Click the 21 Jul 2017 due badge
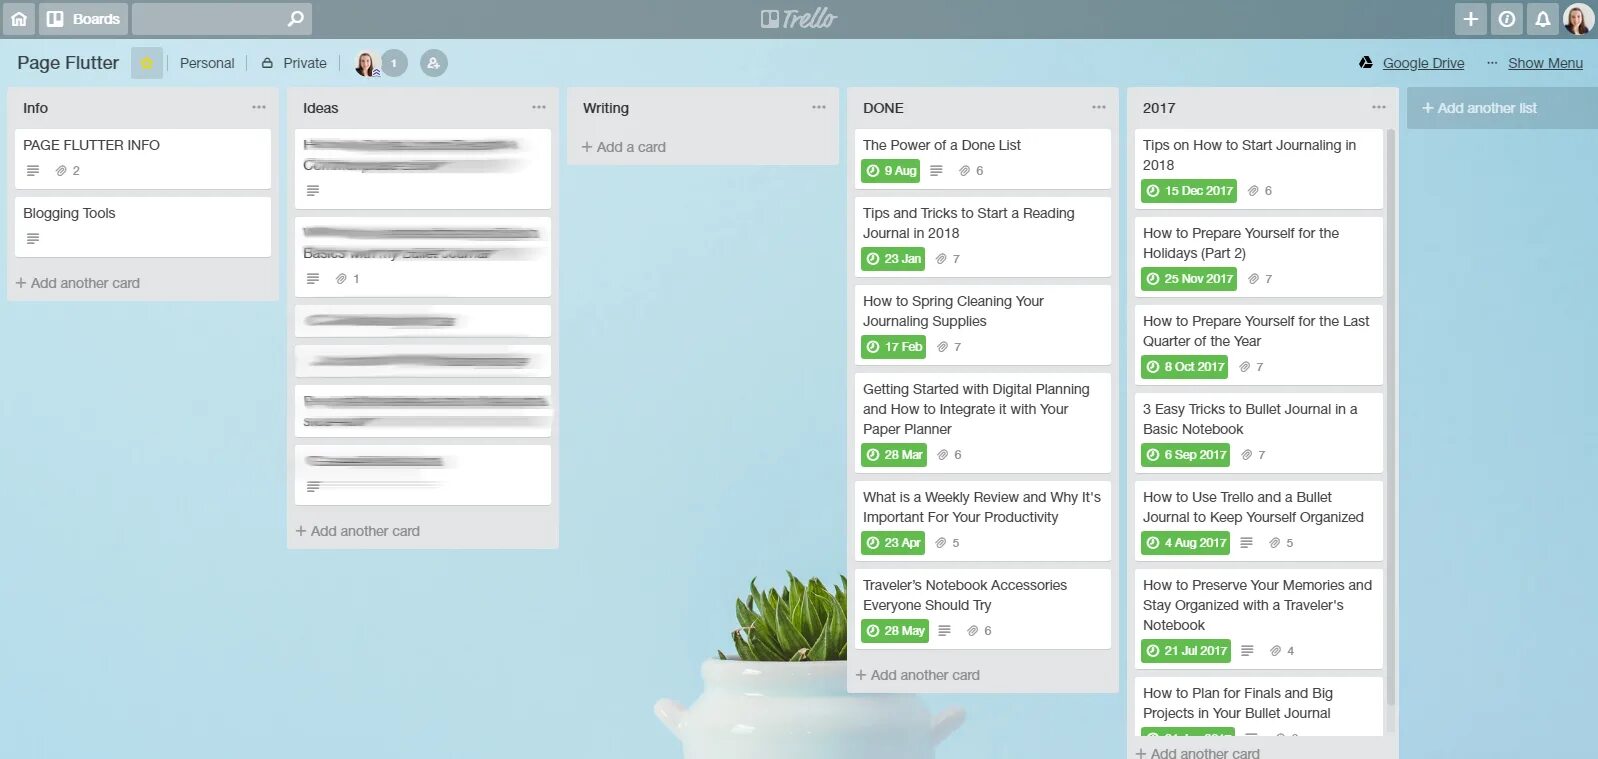 click(1186, 651)
